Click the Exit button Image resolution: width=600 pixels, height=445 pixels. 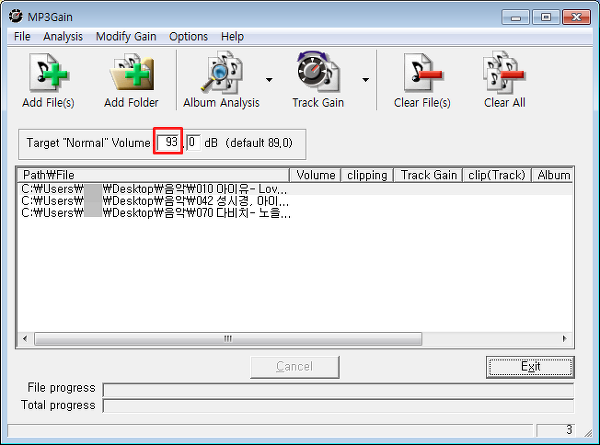coord(530,367)
